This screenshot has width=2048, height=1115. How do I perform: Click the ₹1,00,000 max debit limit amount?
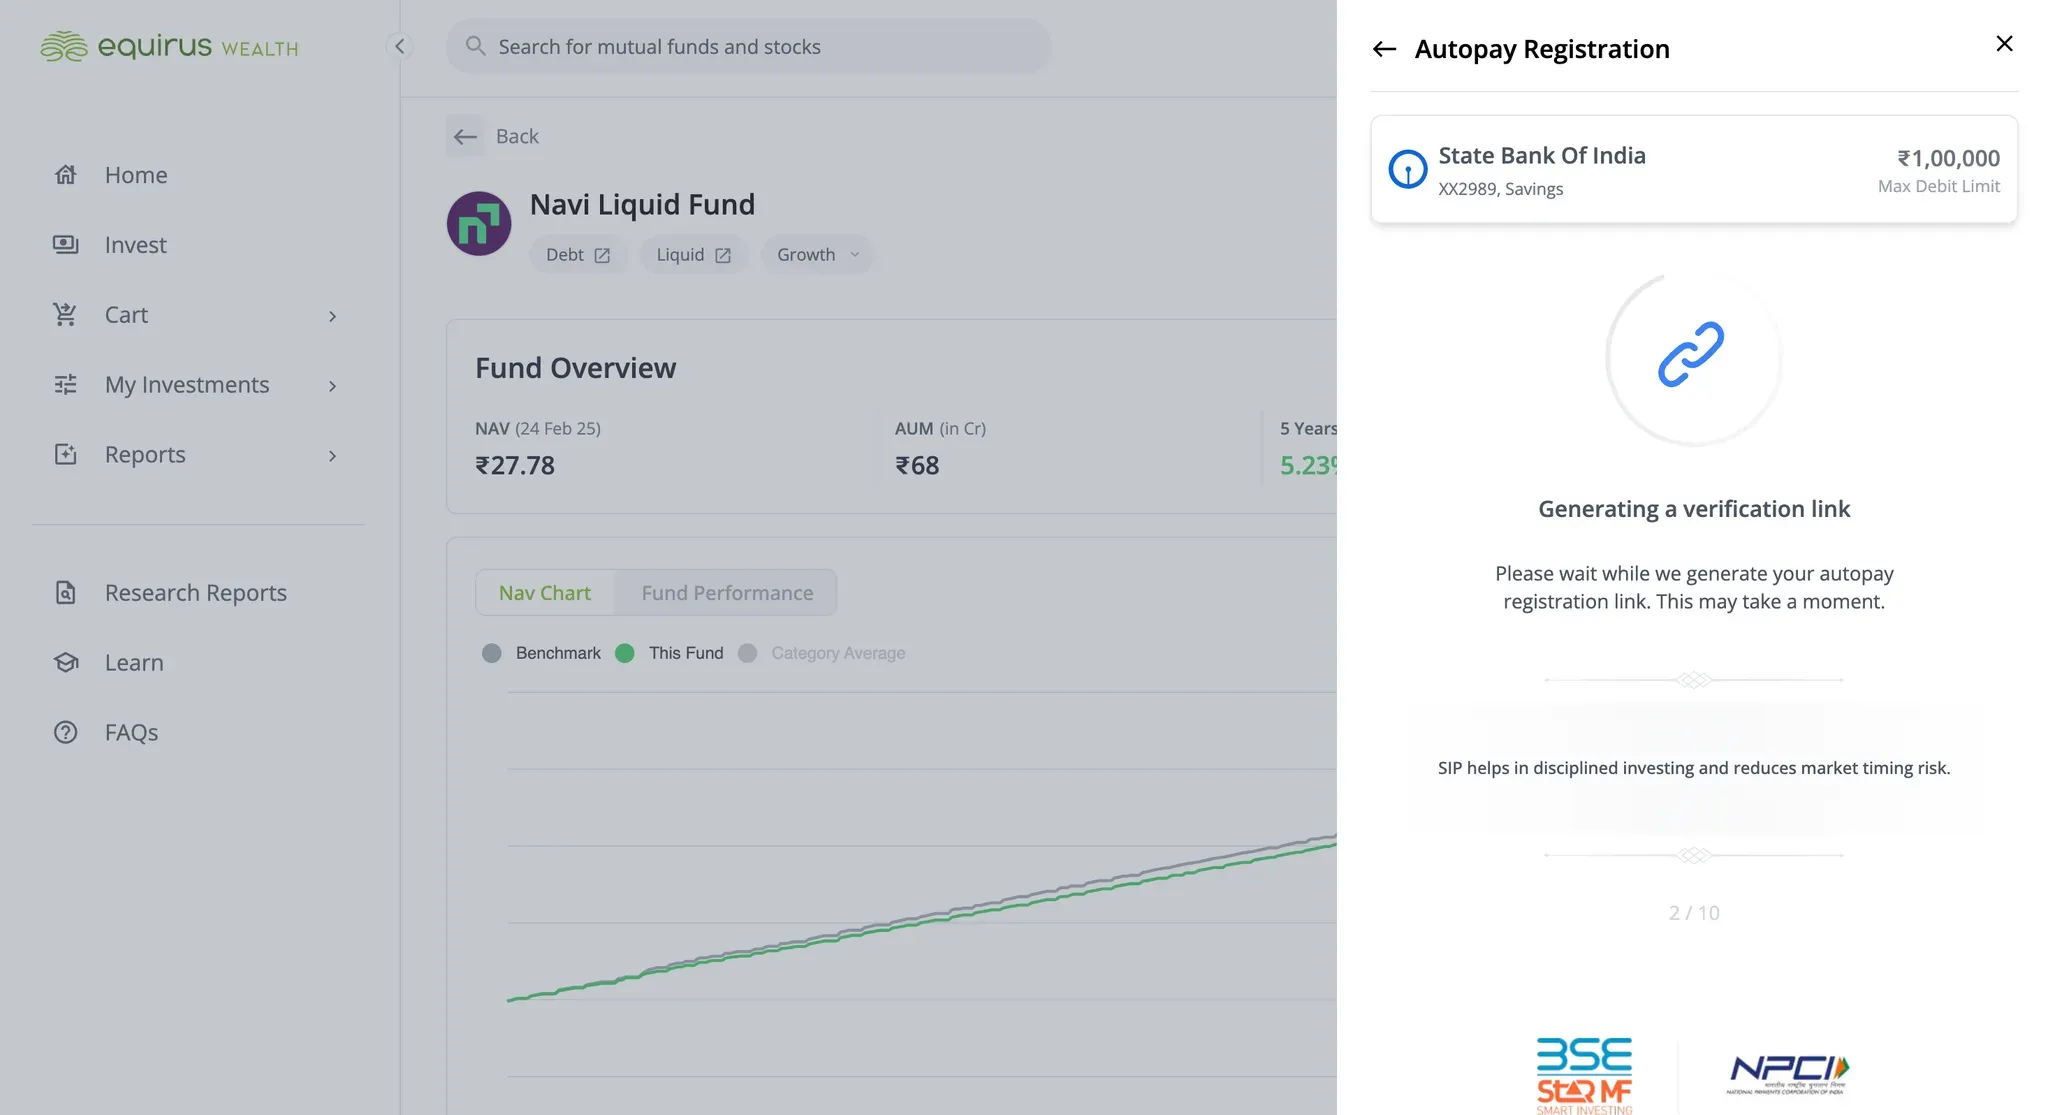coord(1949,158)
